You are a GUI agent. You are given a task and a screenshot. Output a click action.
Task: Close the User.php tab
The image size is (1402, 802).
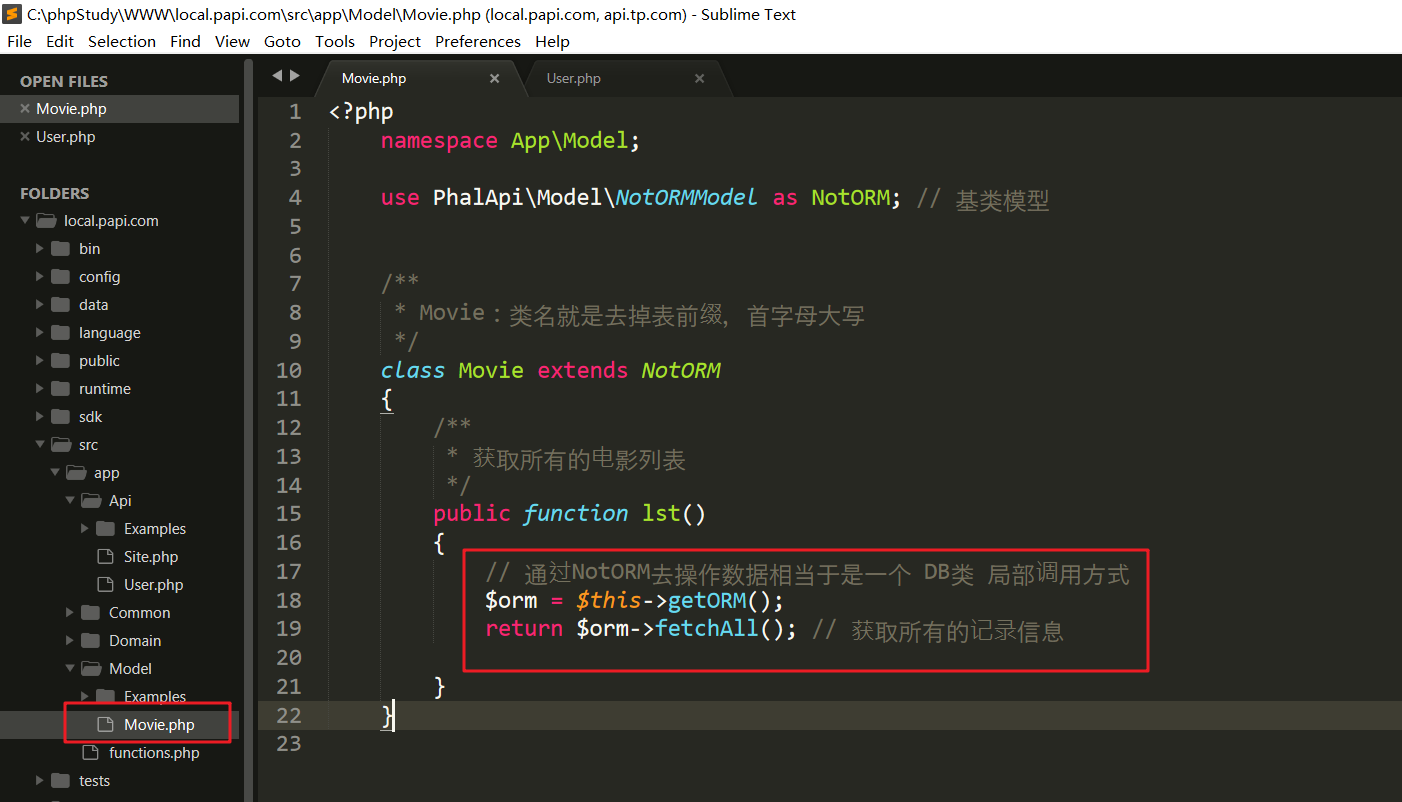699,78
